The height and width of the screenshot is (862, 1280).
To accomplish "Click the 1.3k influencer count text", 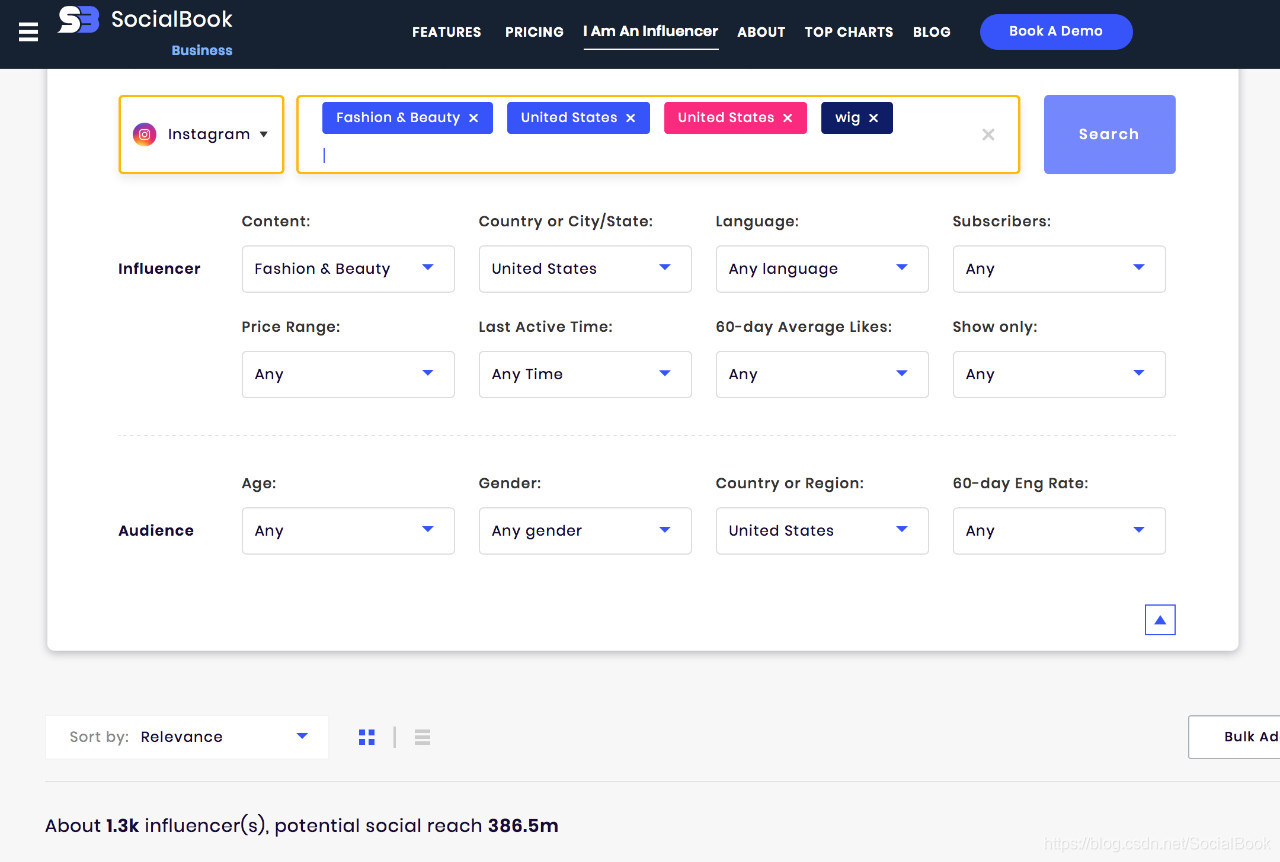I will (x=123, y=826).
